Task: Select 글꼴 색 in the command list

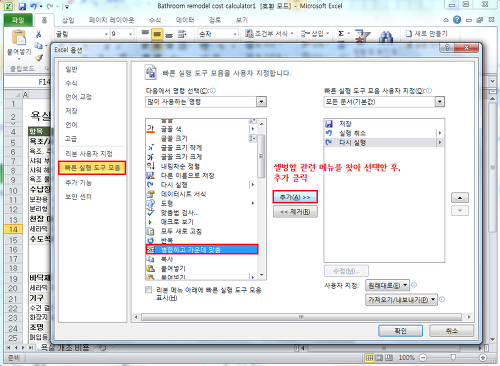Action: (x=202, y=129)
